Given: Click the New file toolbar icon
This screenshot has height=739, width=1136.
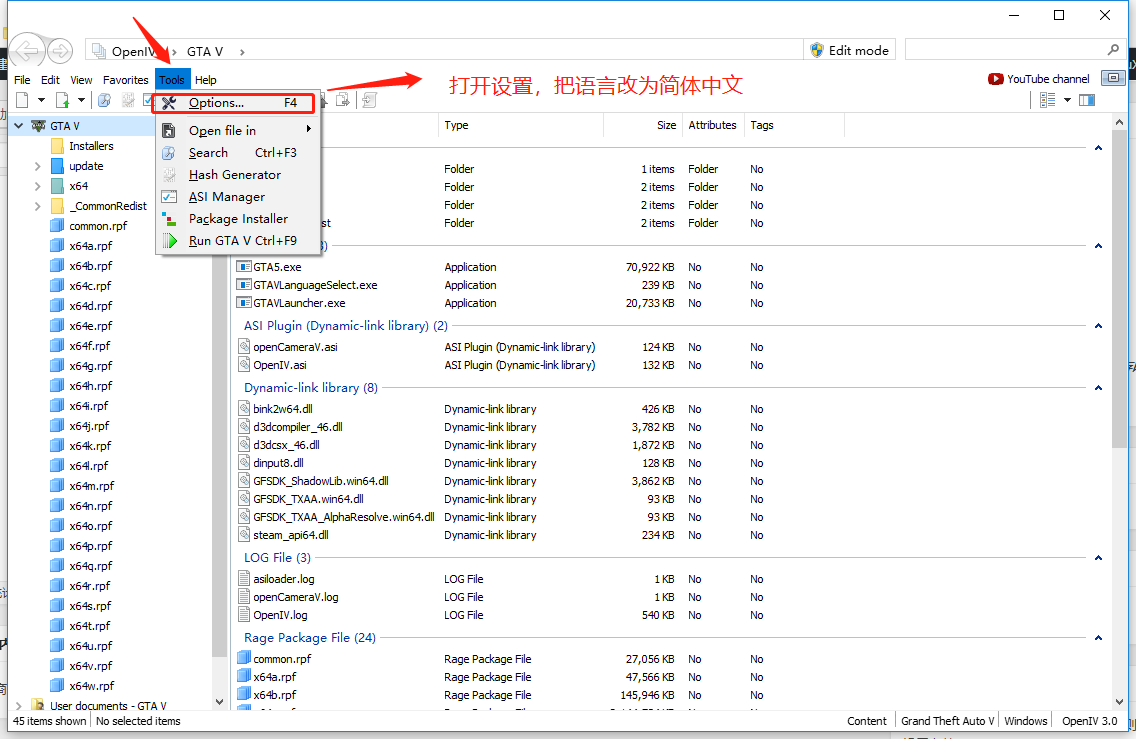Looking at the screenshot, I should [x=22, y=100].
